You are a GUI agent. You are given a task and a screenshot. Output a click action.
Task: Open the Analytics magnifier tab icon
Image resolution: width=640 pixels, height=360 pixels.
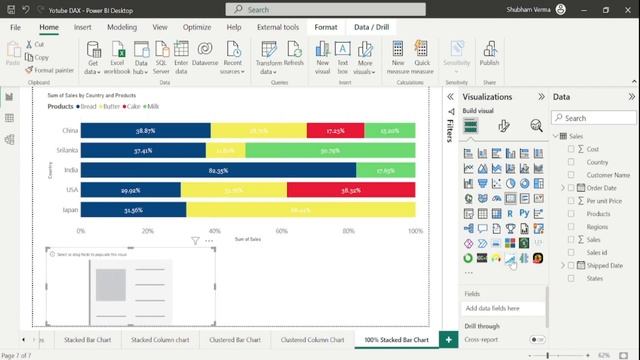click(536, 126)
